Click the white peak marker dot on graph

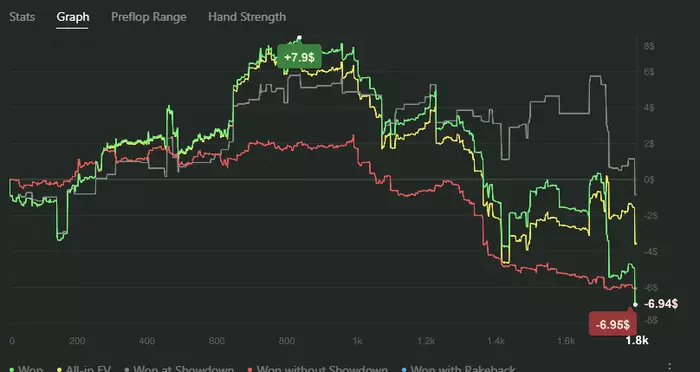[x=300, y=38]
